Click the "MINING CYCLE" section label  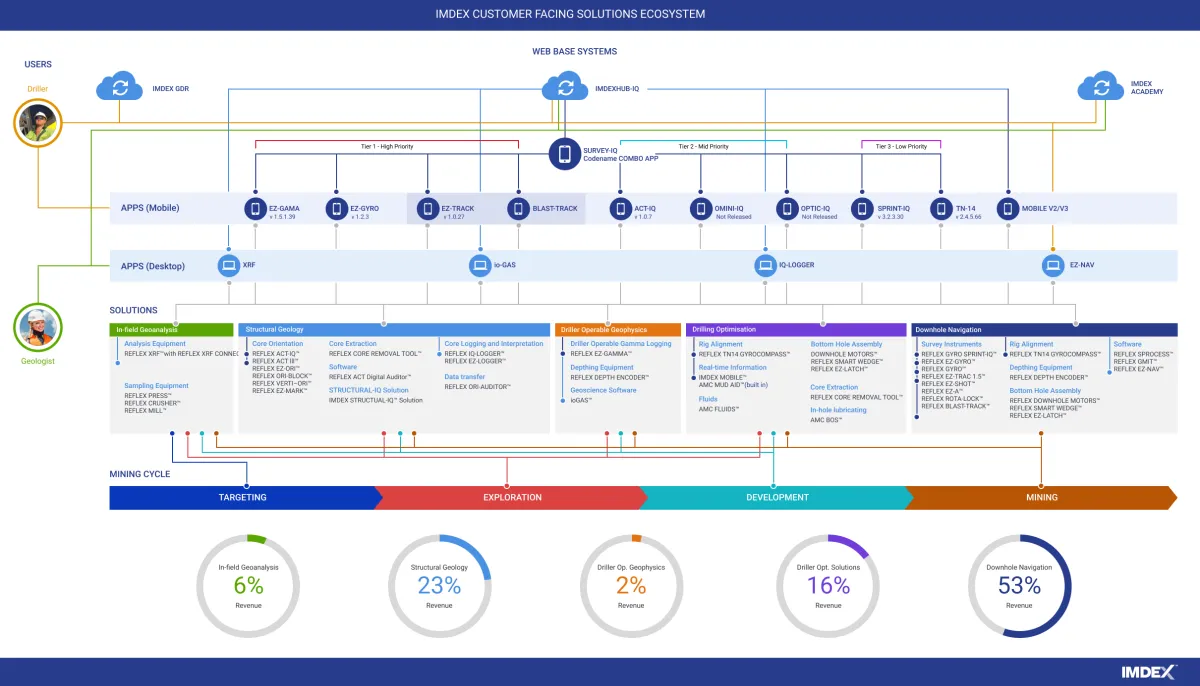click(140, 474)
